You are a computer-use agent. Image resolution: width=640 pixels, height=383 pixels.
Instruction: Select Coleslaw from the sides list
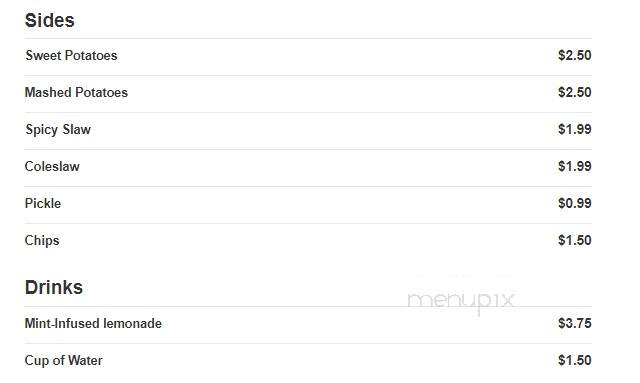point(52,167)
